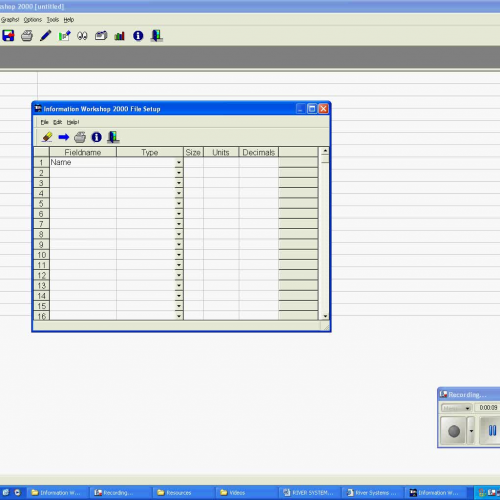500x500 pixels.
Task: Click the Fieldname column header
Action: coord(83,152)
